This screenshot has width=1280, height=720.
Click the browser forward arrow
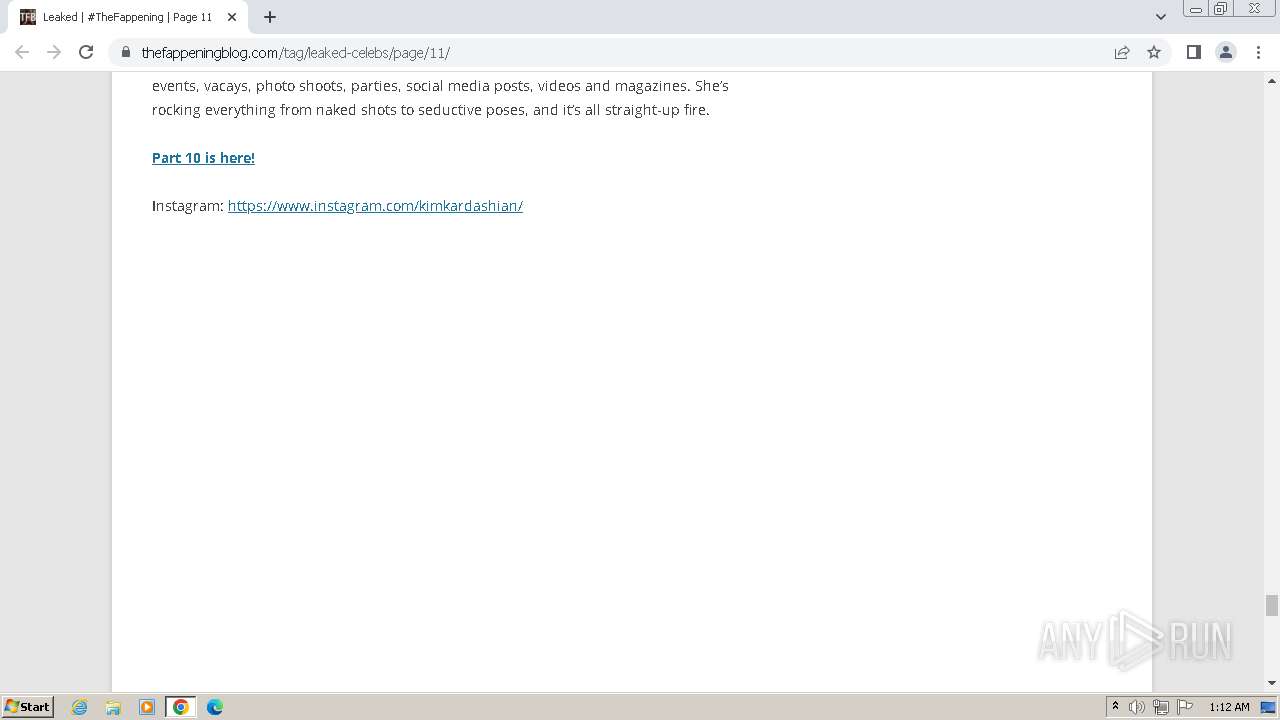(54, 52)
